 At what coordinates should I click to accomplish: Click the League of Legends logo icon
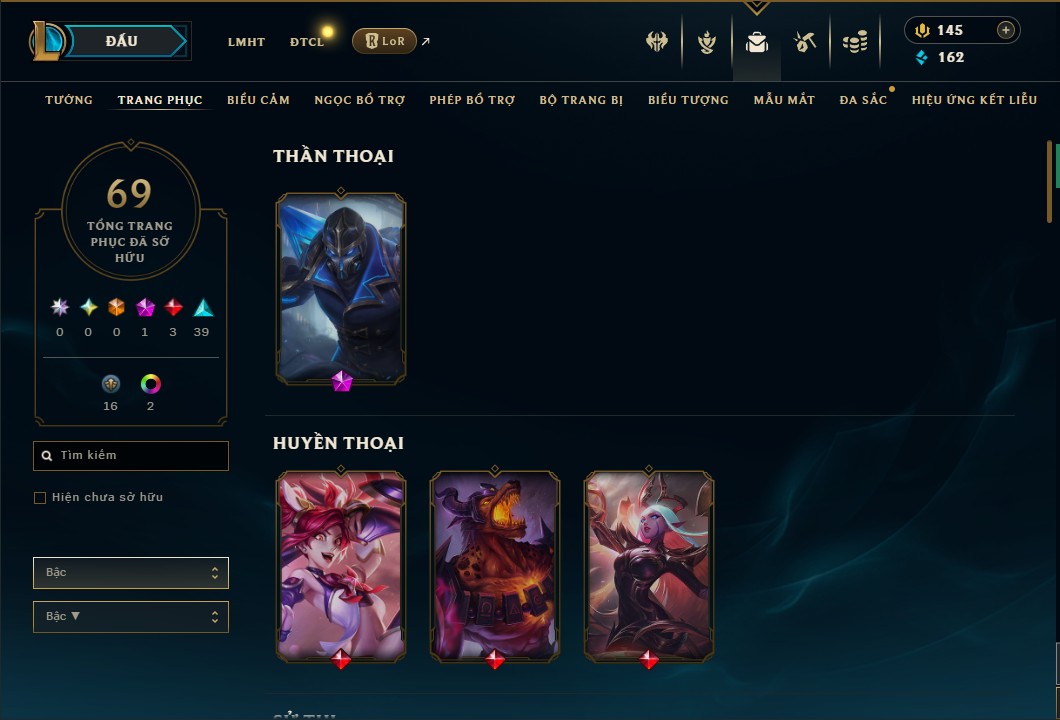point(46,41)
